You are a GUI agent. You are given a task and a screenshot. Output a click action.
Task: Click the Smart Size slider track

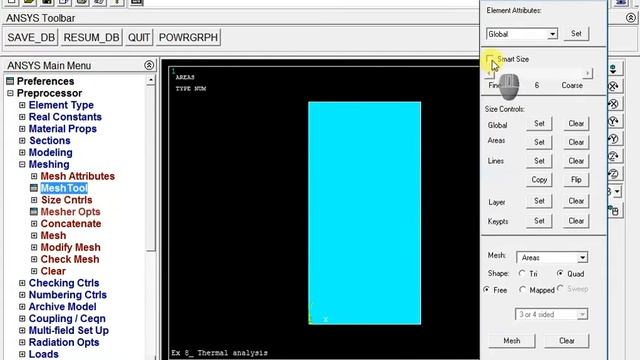pos(538,73)
